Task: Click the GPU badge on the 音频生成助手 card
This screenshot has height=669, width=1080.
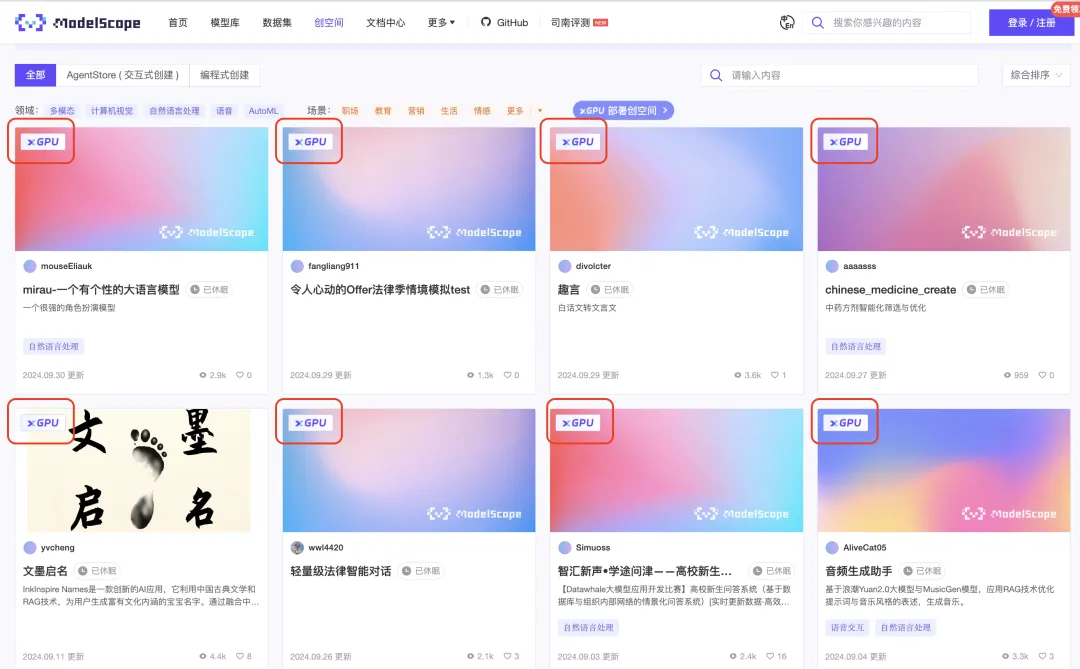Action: (x=845, y=422)
